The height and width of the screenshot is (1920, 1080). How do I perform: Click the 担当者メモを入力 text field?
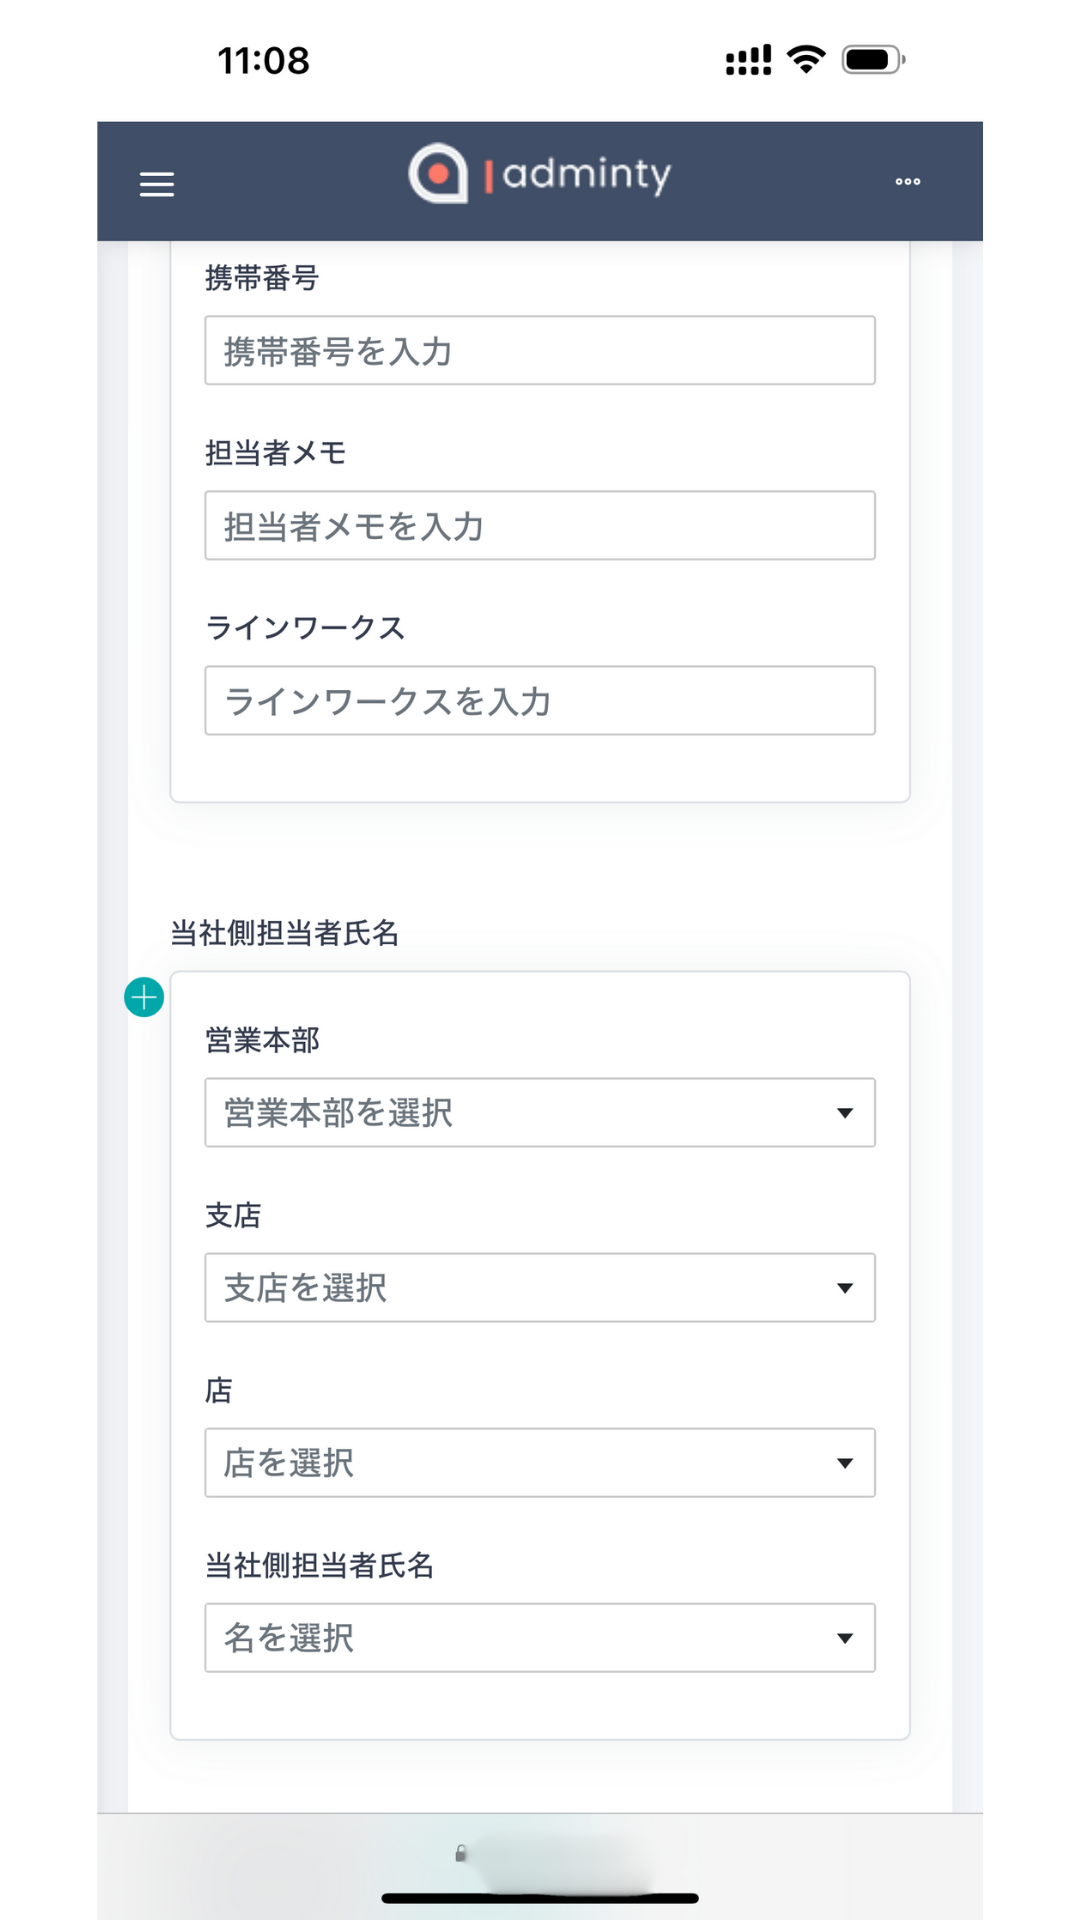point(540,525)
